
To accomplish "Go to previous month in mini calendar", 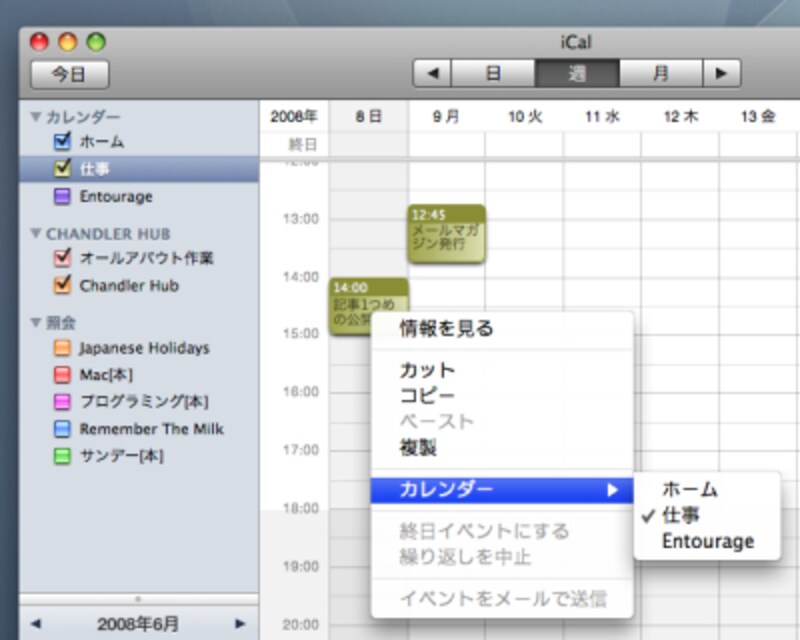I will tap(36, 623).
